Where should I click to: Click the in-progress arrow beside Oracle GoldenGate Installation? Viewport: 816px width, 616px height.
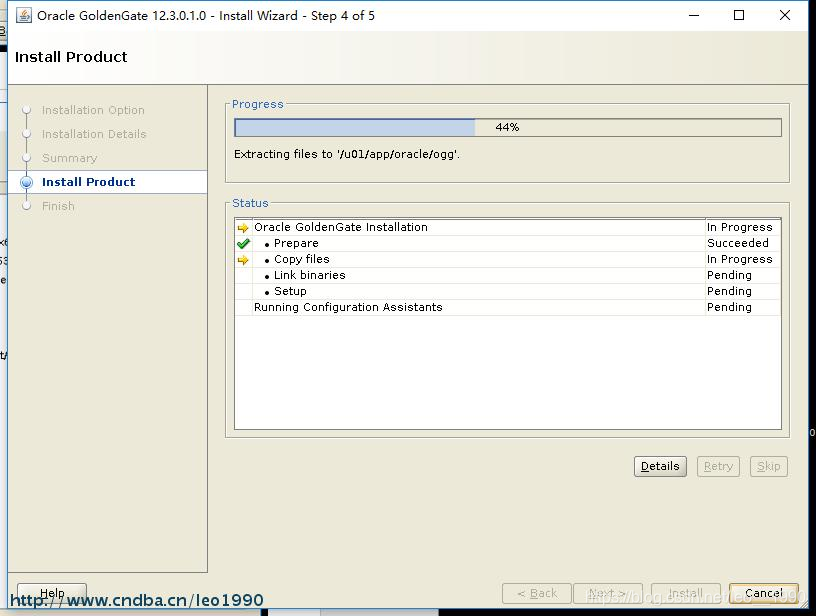click(x=243, y=228)
